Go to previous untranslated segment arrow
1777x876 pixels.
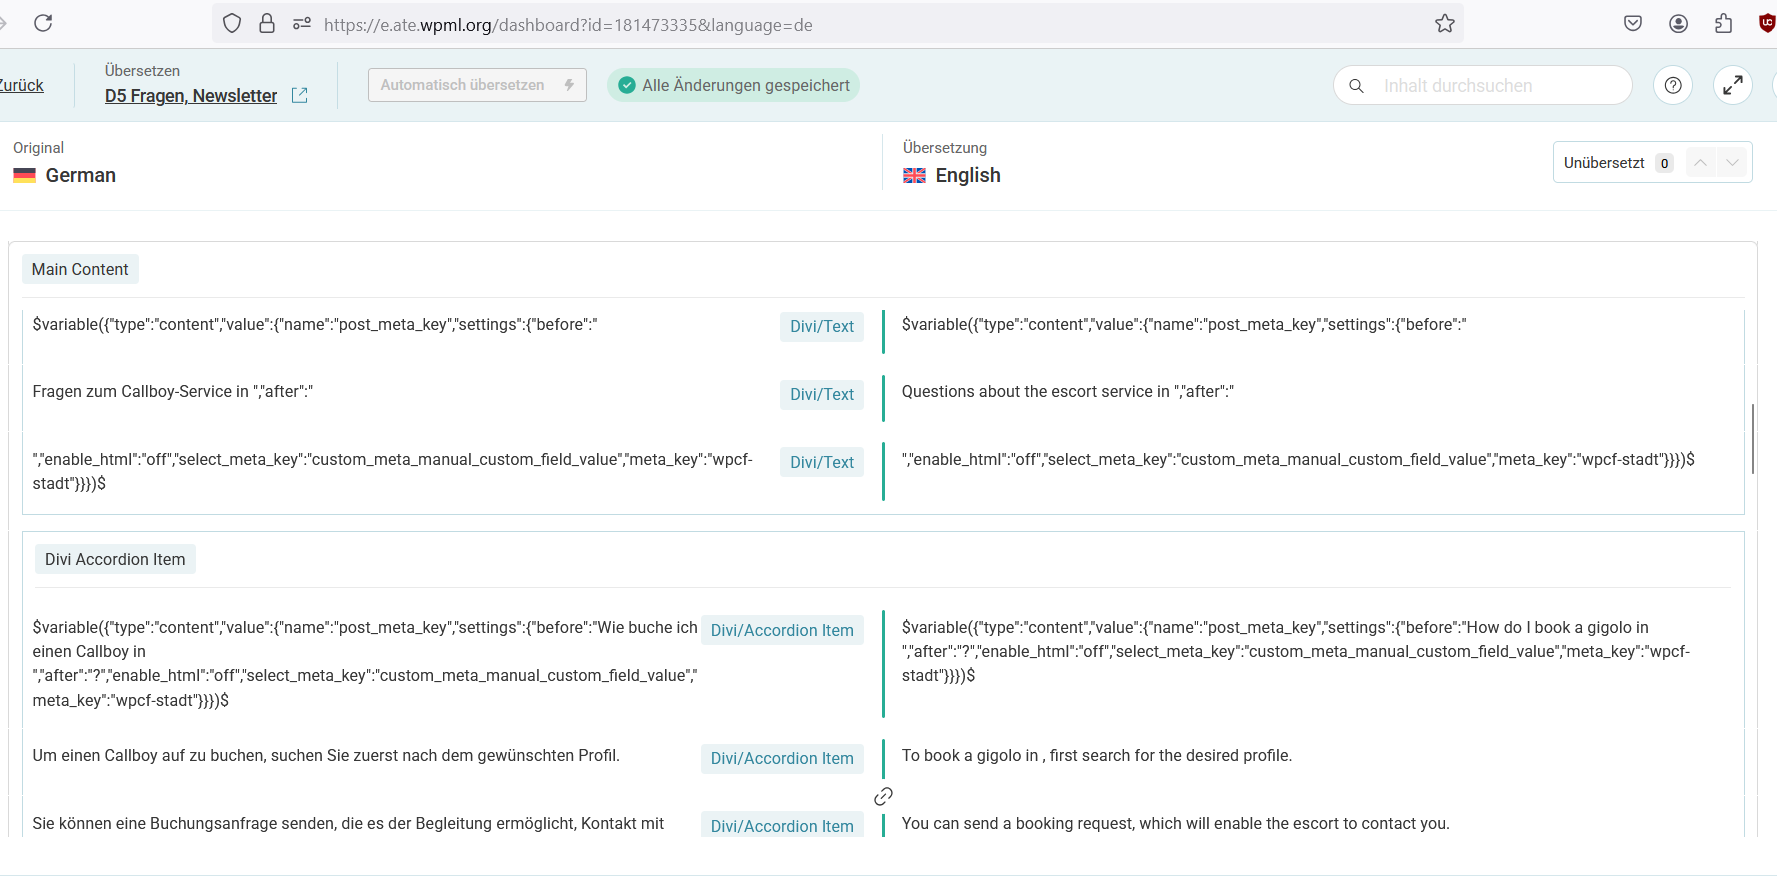(1700, 162)
